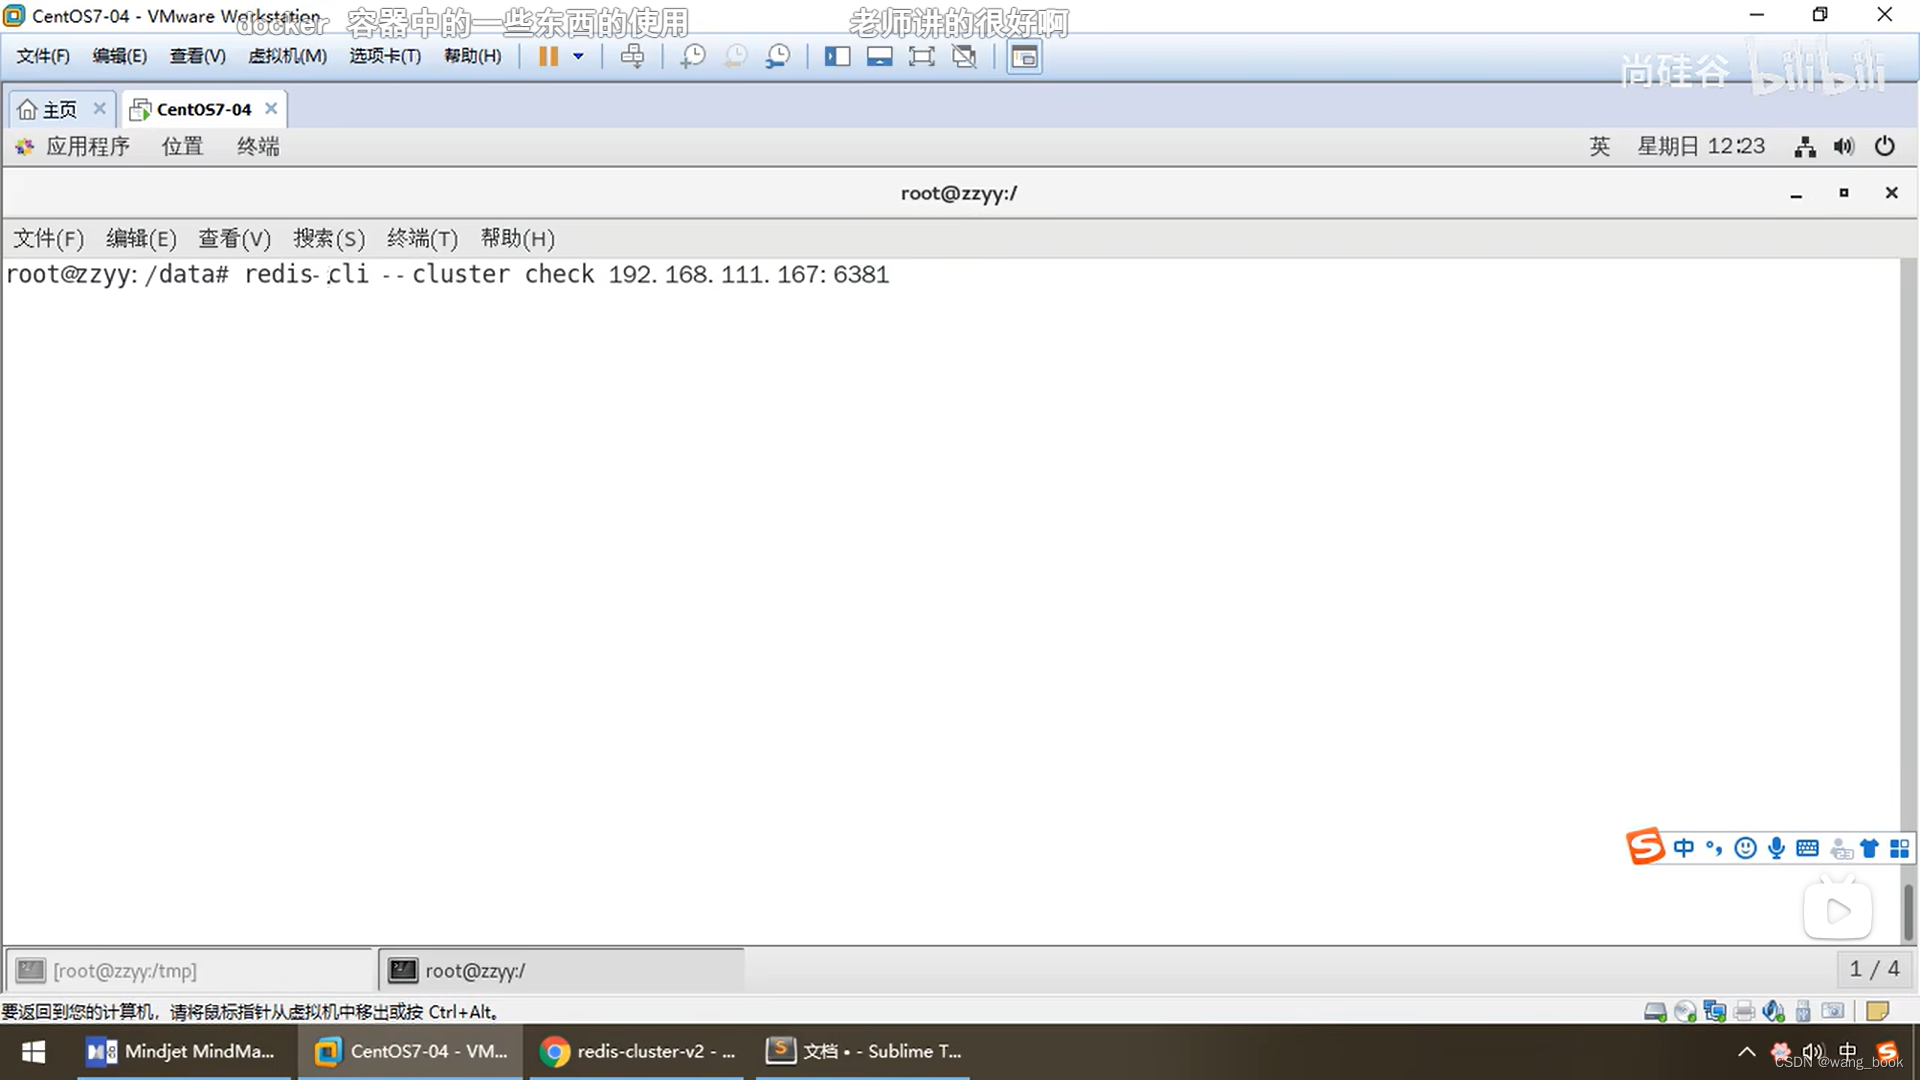Click the GNOME power icon
The width and height of the screenshot is (1920, 1080).
click(1884, 146)
